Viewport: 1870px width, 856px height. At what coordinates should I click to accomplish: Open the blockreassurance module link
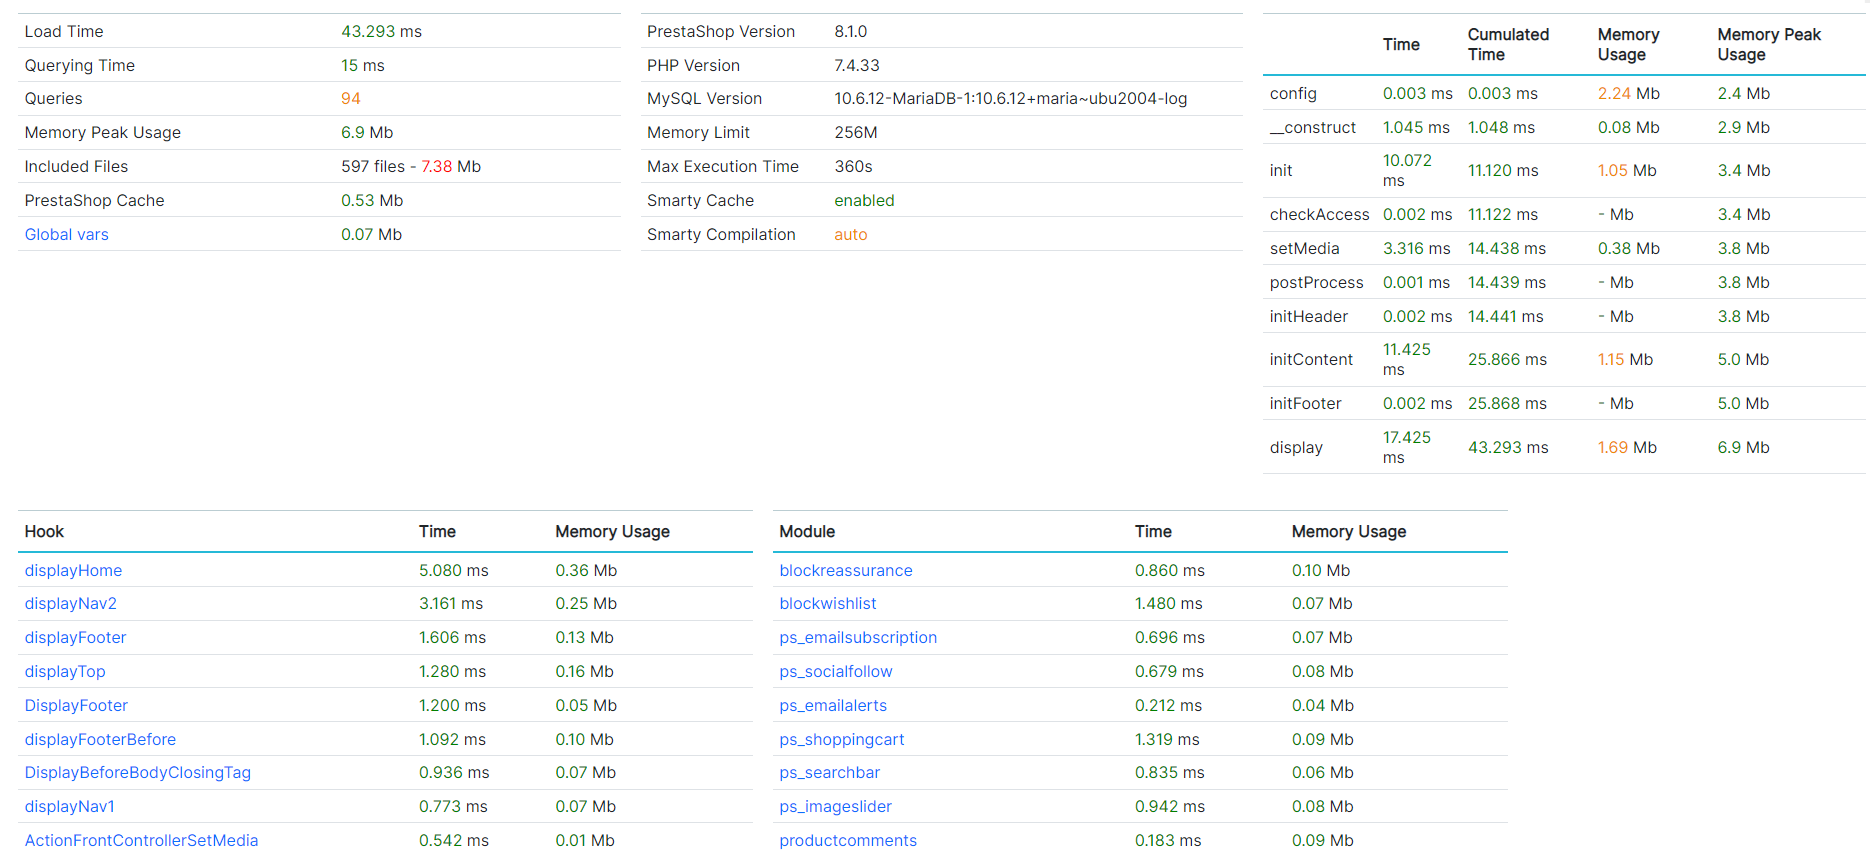pyautogui.click(x=845, y=570)
